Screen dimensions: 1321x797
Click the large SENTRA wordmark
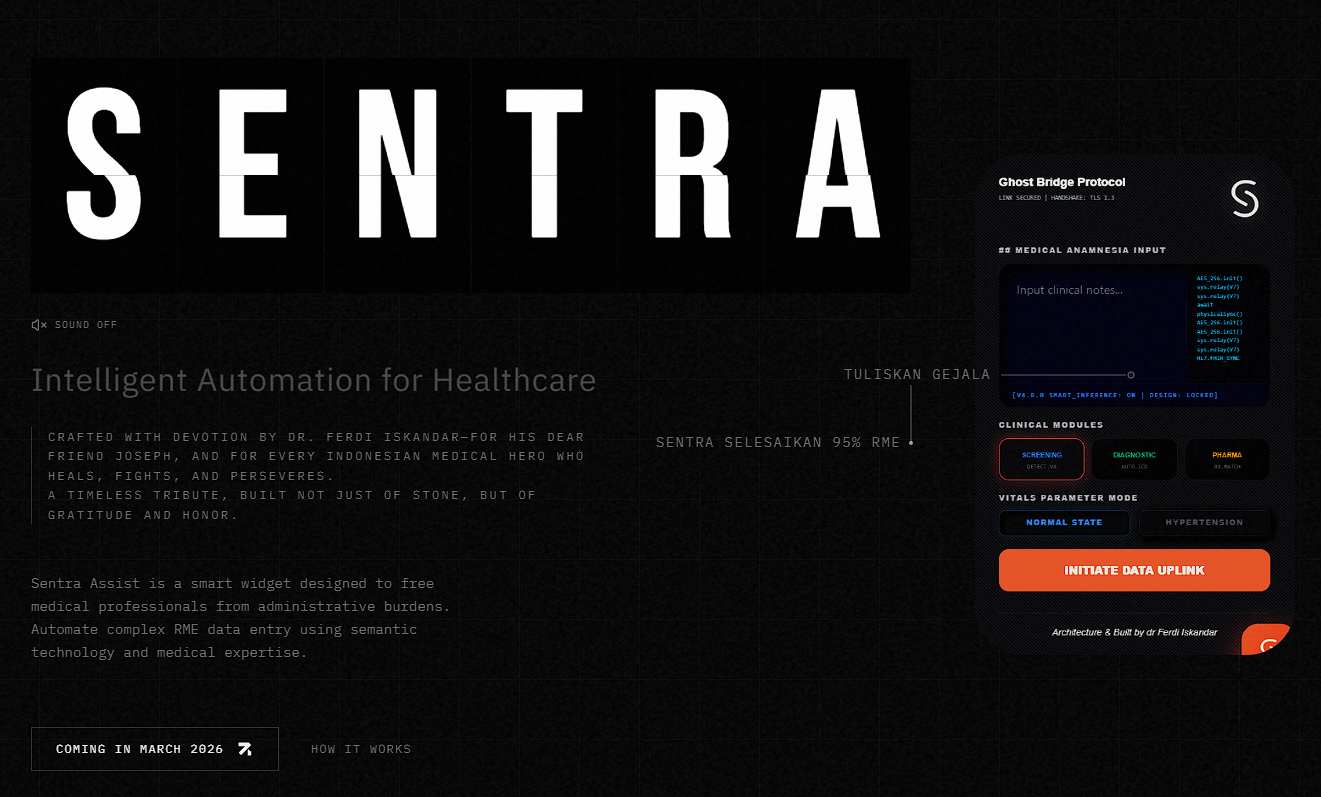pos(470,165)
